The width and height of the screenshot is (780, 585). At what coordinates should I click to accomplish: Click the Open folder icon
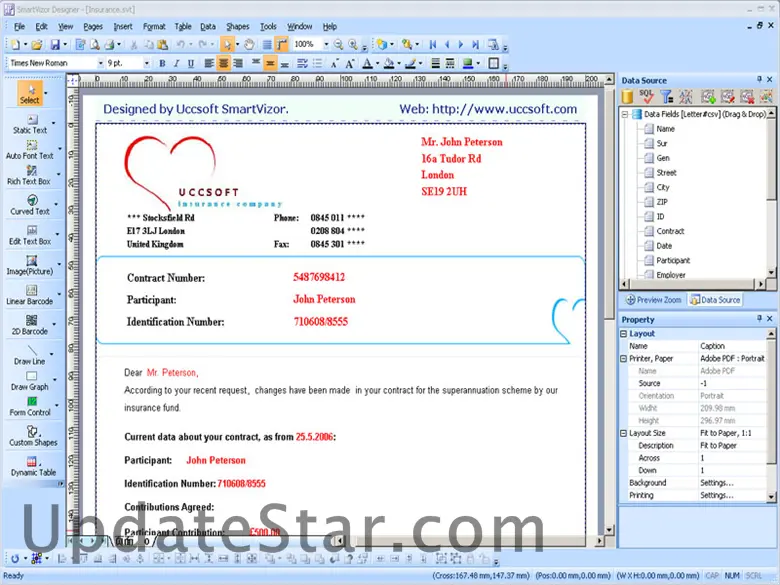37,45
